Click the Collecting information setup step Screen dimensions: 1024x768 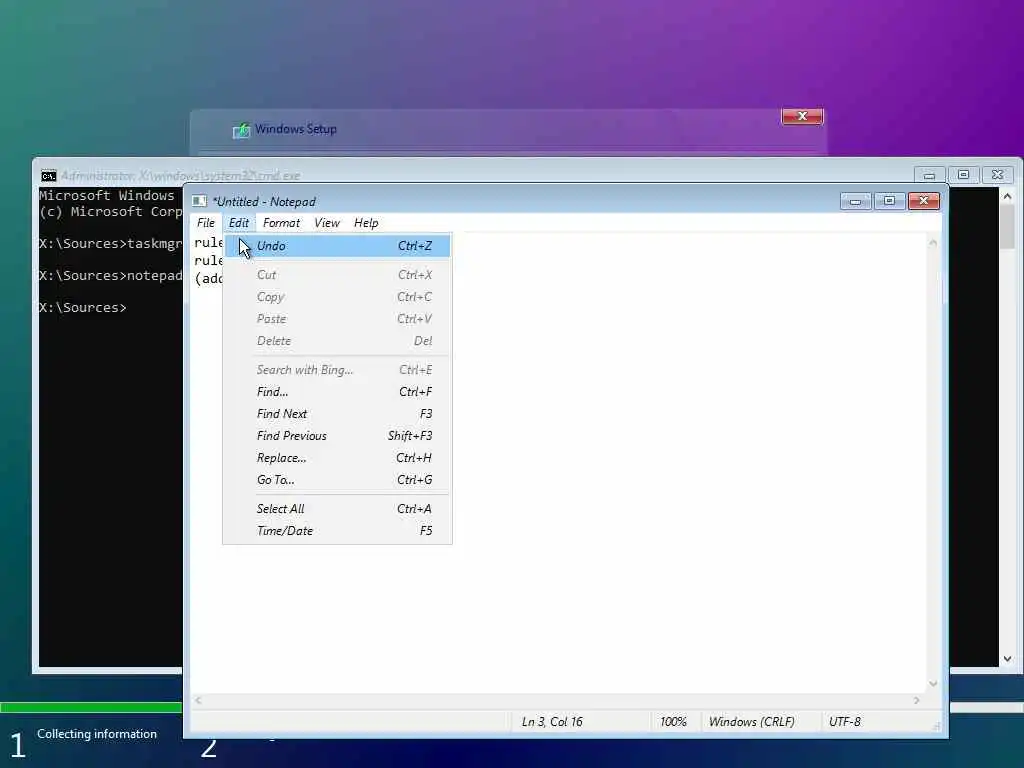97,734
